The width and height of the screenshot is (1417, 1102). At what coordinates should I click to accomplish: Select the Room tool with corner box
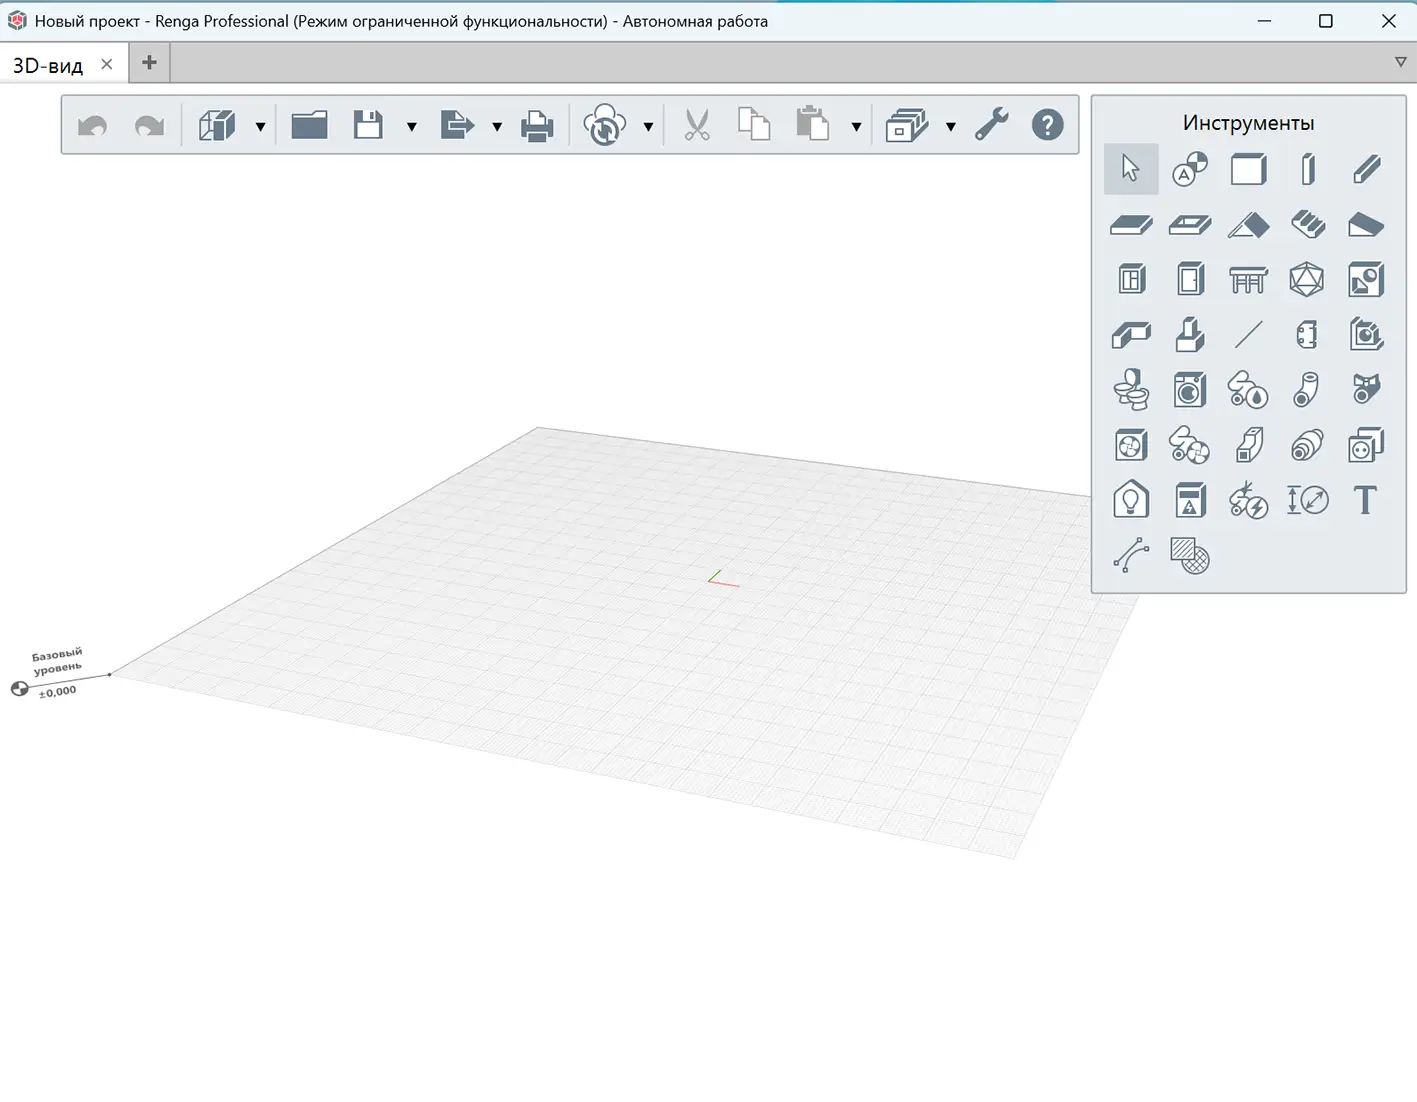click(1366, 335)
